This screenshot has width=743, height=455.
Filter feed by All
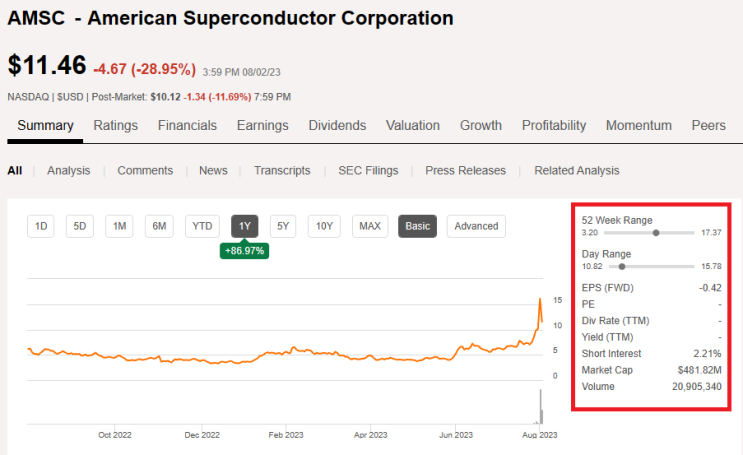pyautogui.click(x=15, y=171)
